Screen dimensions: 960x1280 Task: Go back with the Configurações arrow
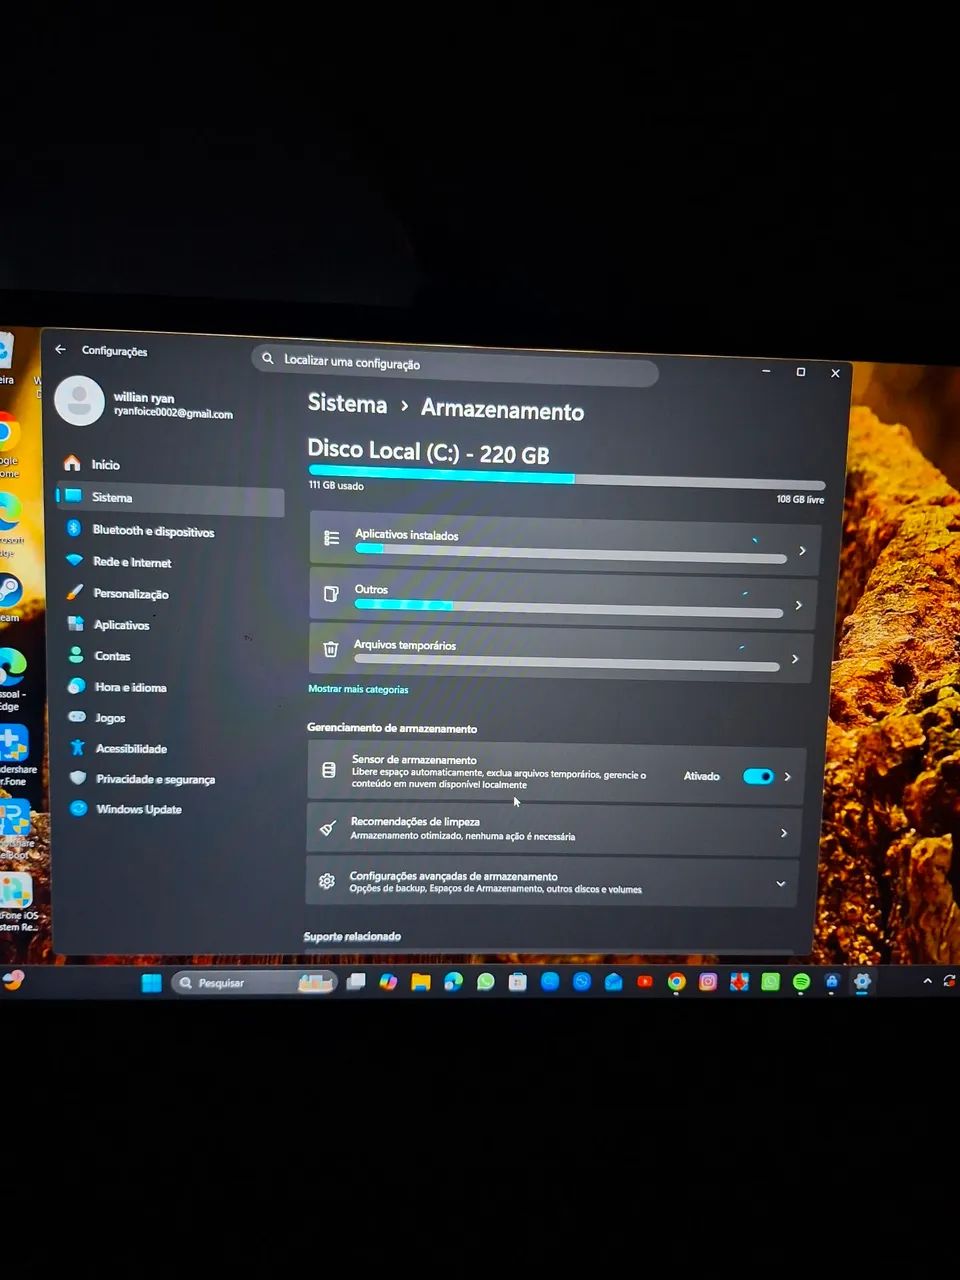coord(60,349)
